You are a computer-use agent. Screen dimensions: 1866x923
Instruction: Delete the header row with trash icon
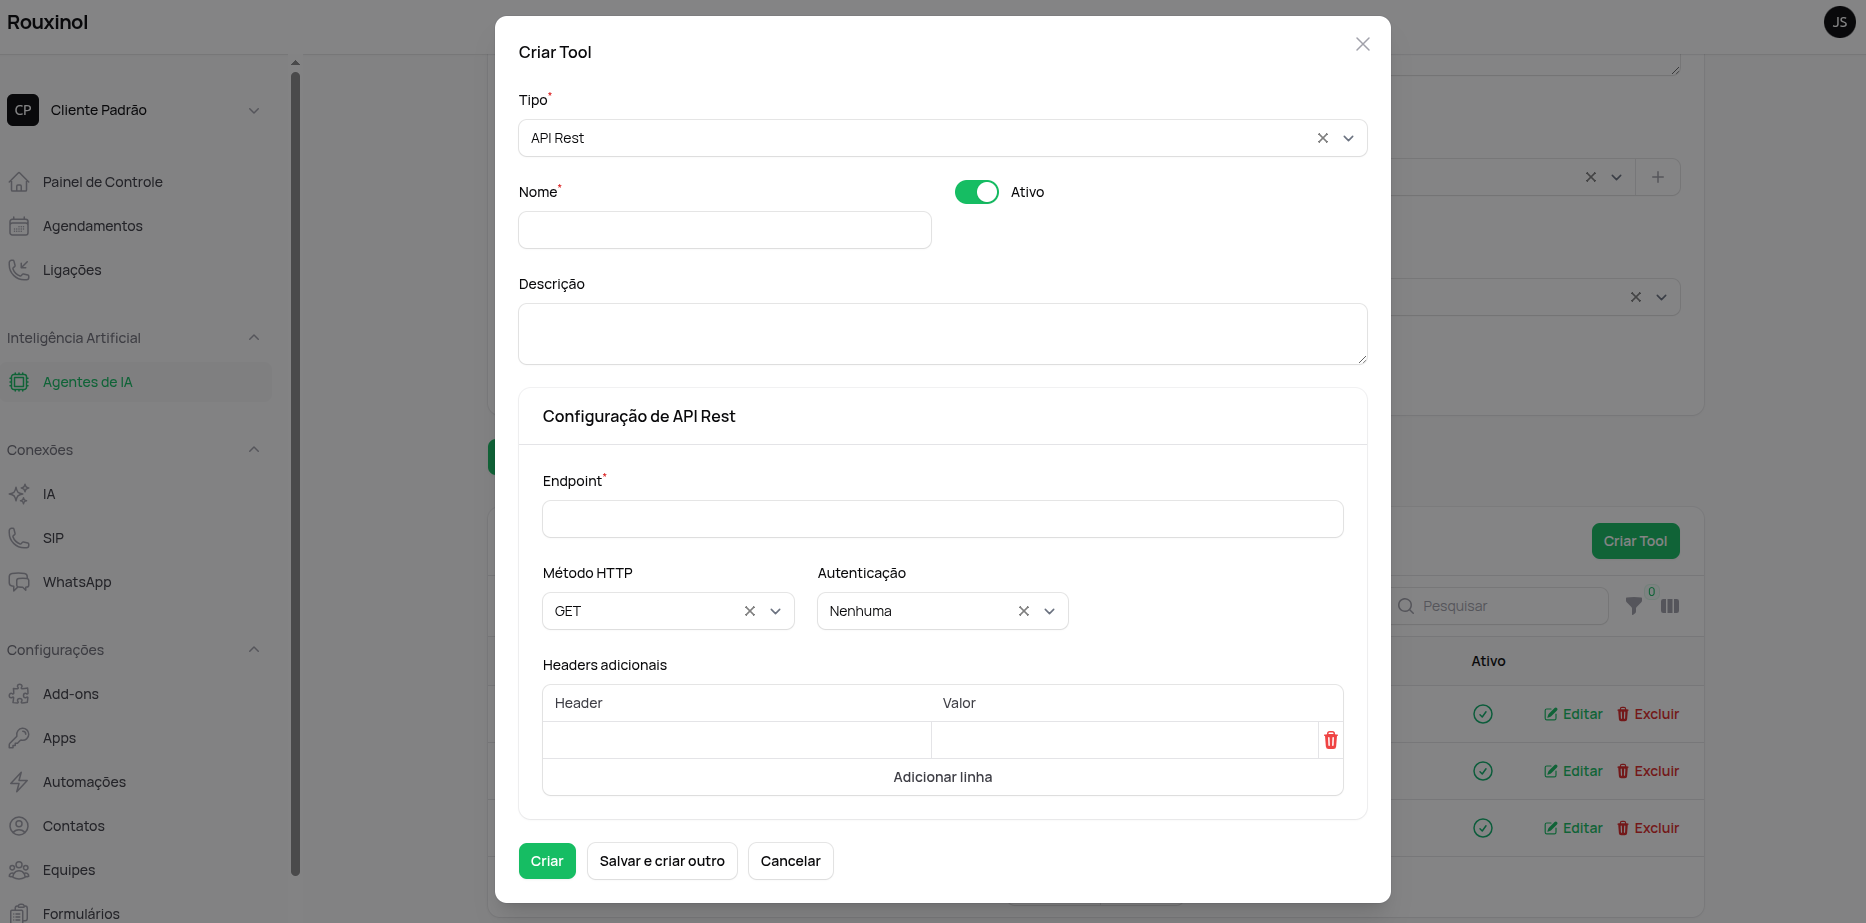(1331, 740)
